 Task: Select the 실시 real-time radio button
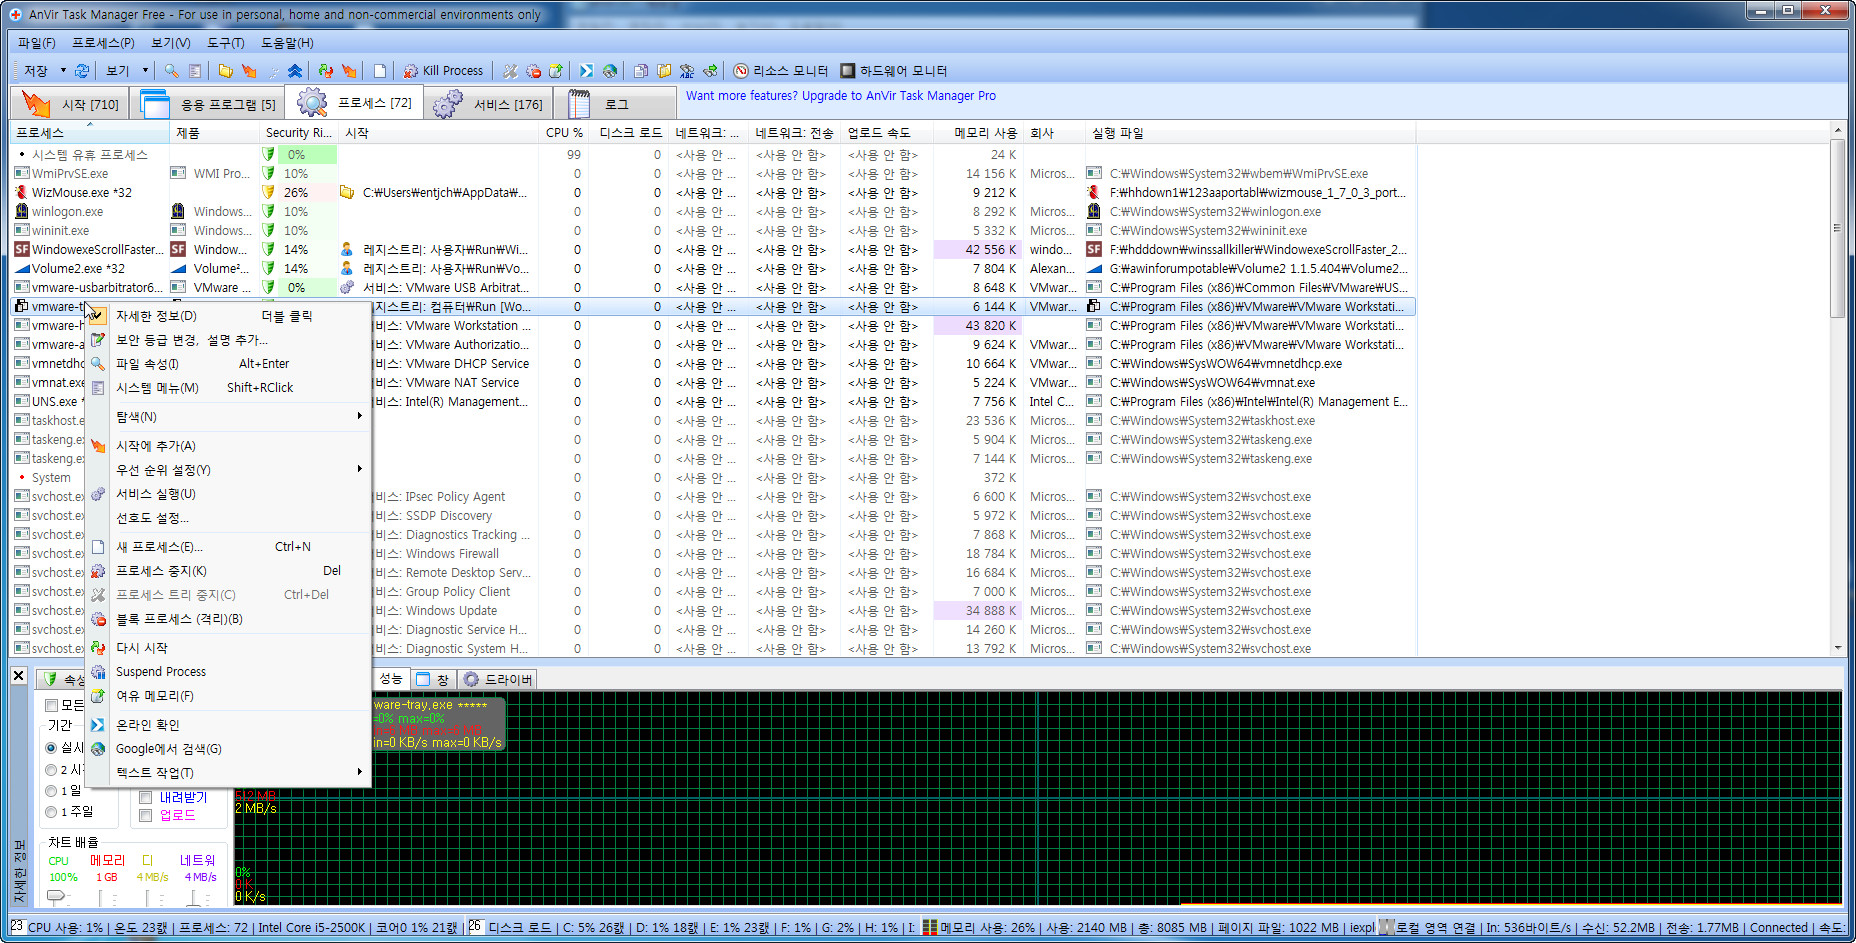coord(51,748)
